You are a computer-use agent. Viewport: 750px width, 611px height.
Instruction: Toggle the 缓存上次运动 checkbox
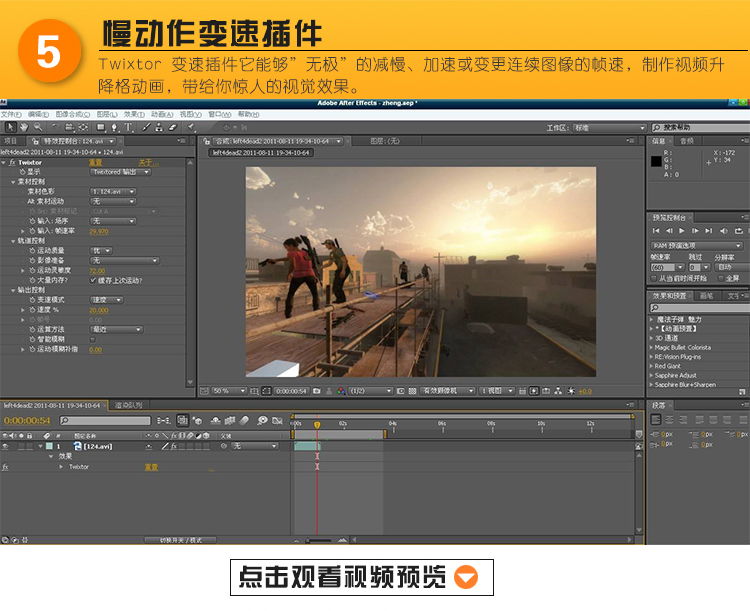(x=92, y=280)
